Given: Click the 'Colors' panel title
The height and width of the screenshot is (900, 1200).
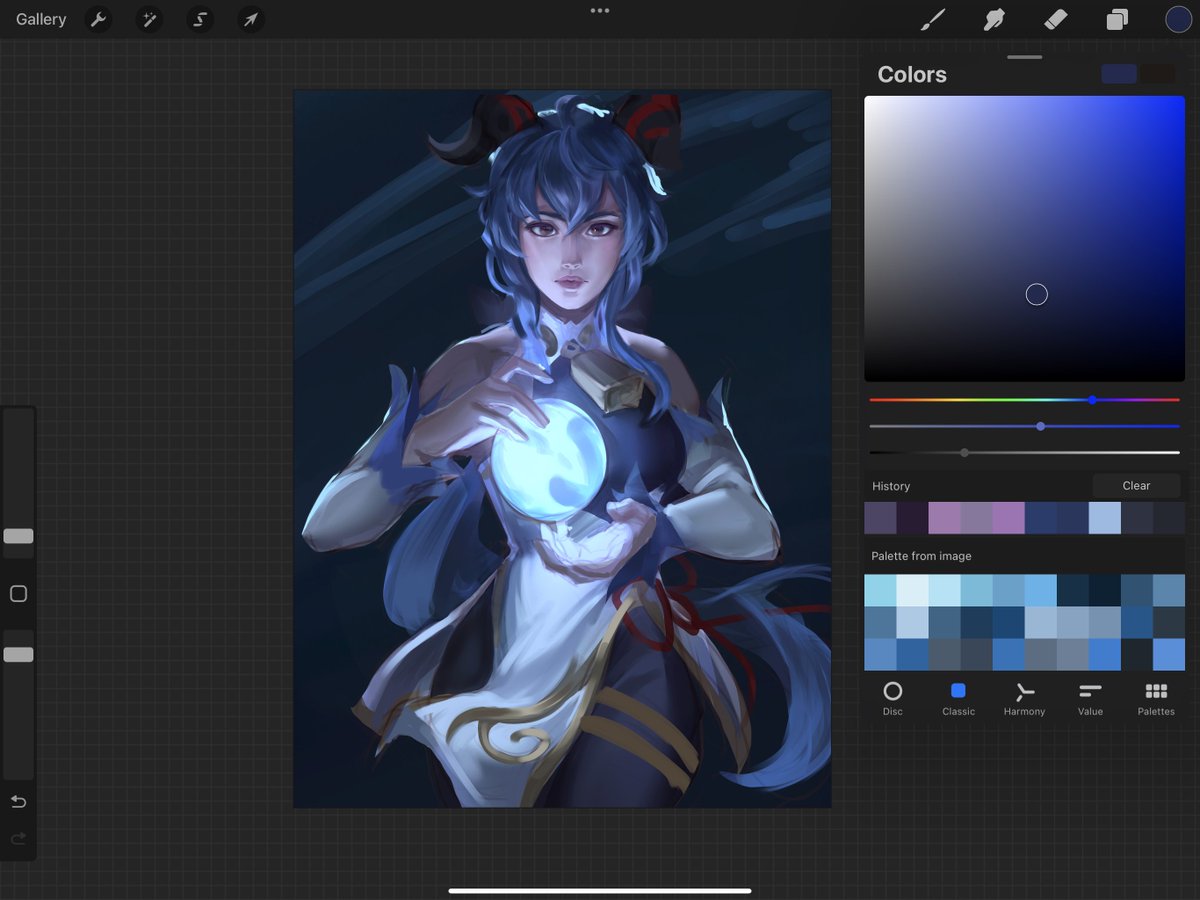Looking at the screenshot, I should [x=912, y=74].
